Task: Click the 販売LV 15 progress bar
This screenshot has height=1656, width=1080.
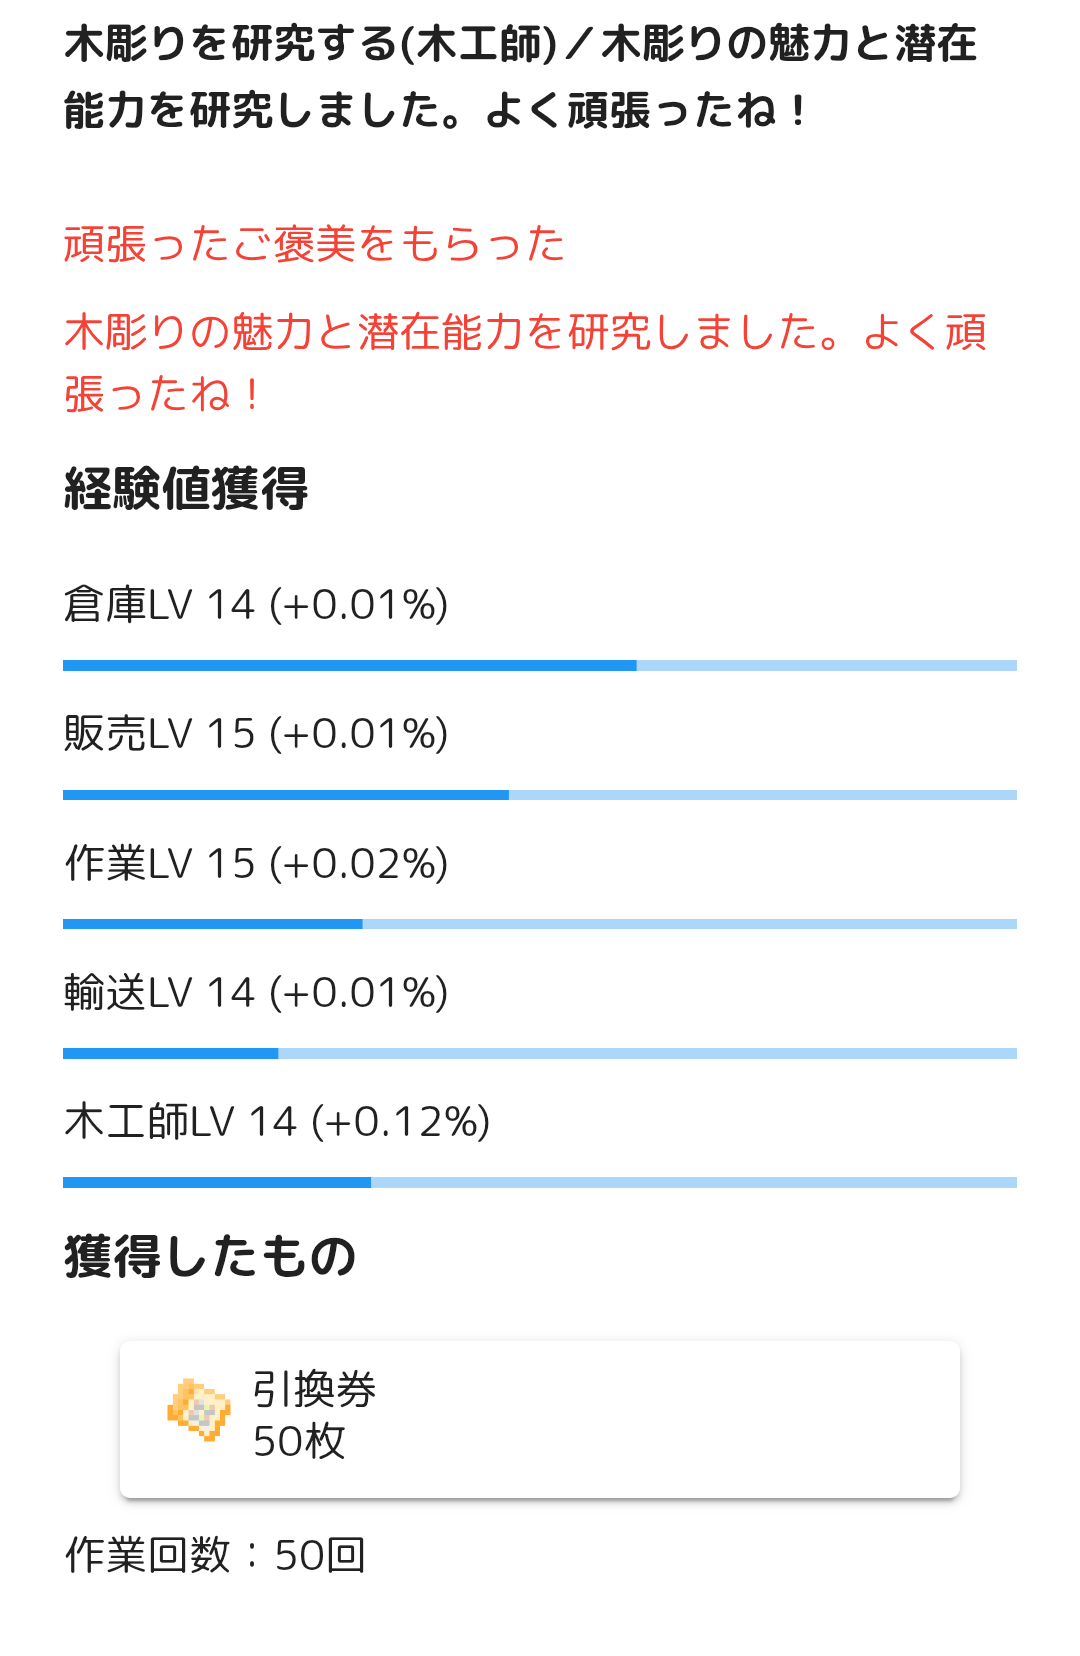Action: pos(540,795)
